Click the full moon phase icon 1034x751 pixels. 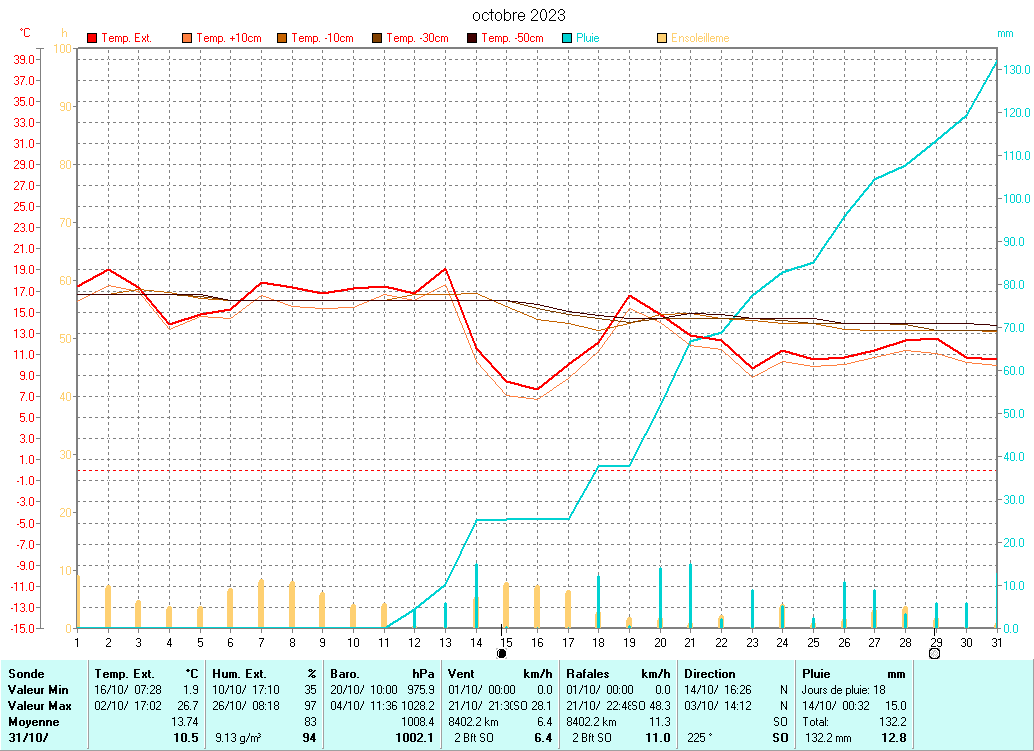(x=934, y=653)
